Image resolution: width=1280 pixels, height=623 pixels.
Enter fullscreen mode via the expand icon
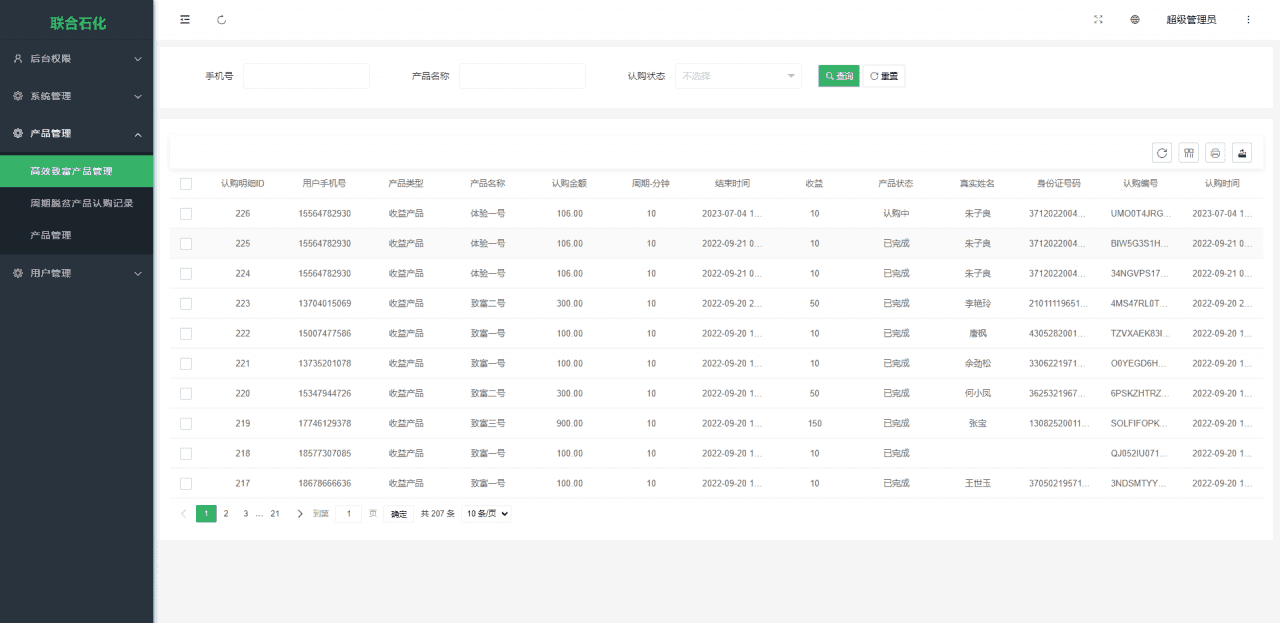(1098, 19)
